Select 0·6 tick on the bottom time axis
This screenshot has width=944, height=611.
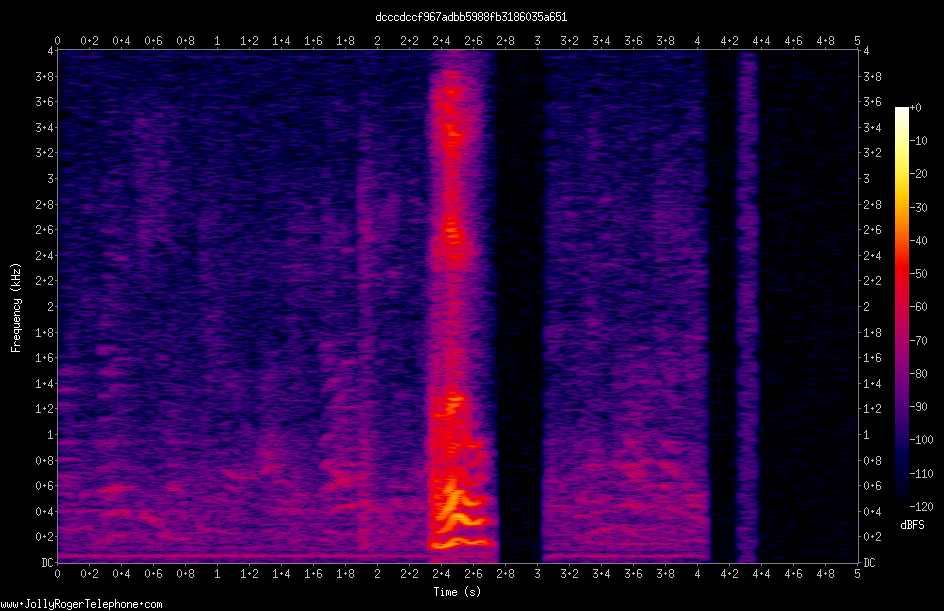click(154, 574)
